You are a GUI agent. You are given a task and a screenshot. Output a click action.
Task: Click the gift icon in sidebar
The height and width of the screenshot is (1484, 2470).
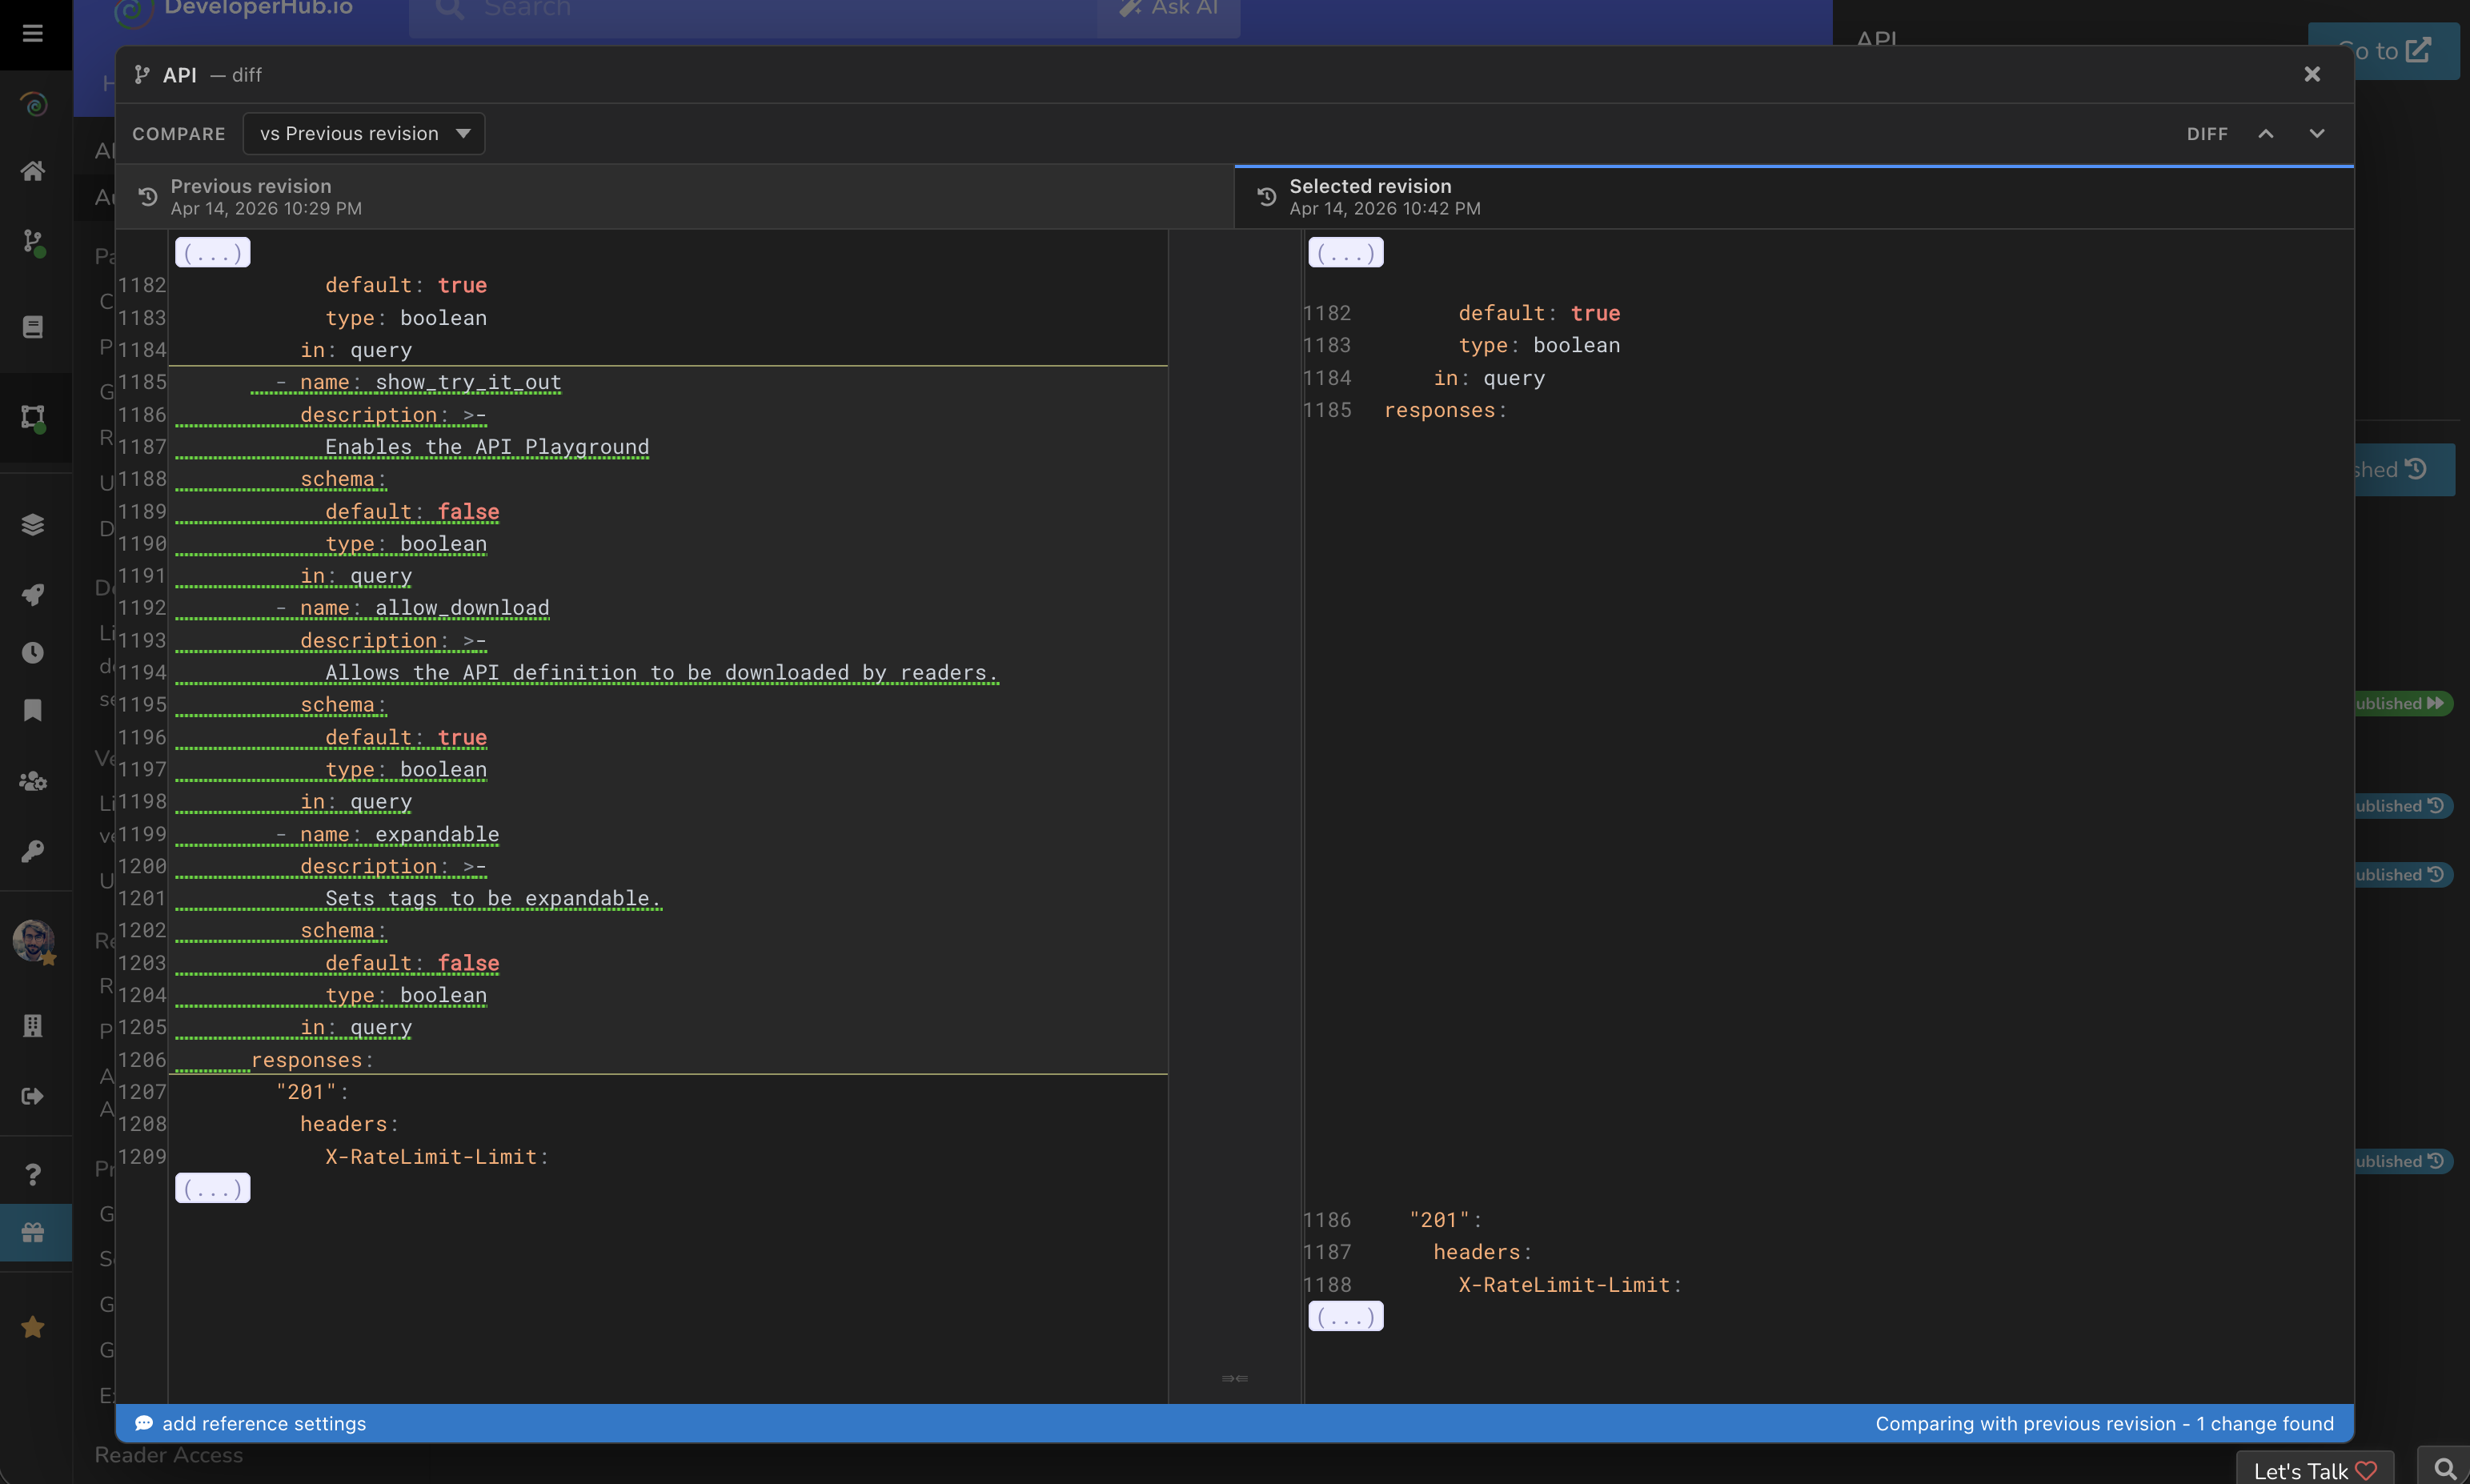(33, 1232)
